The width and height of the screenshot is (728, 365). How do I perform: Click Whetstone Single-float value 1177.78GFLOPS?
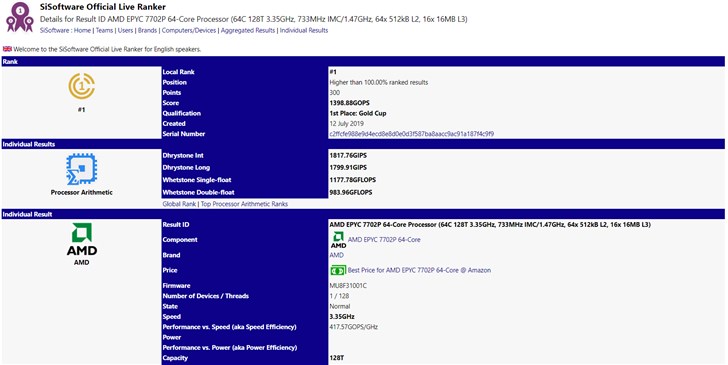pos(353,180)
